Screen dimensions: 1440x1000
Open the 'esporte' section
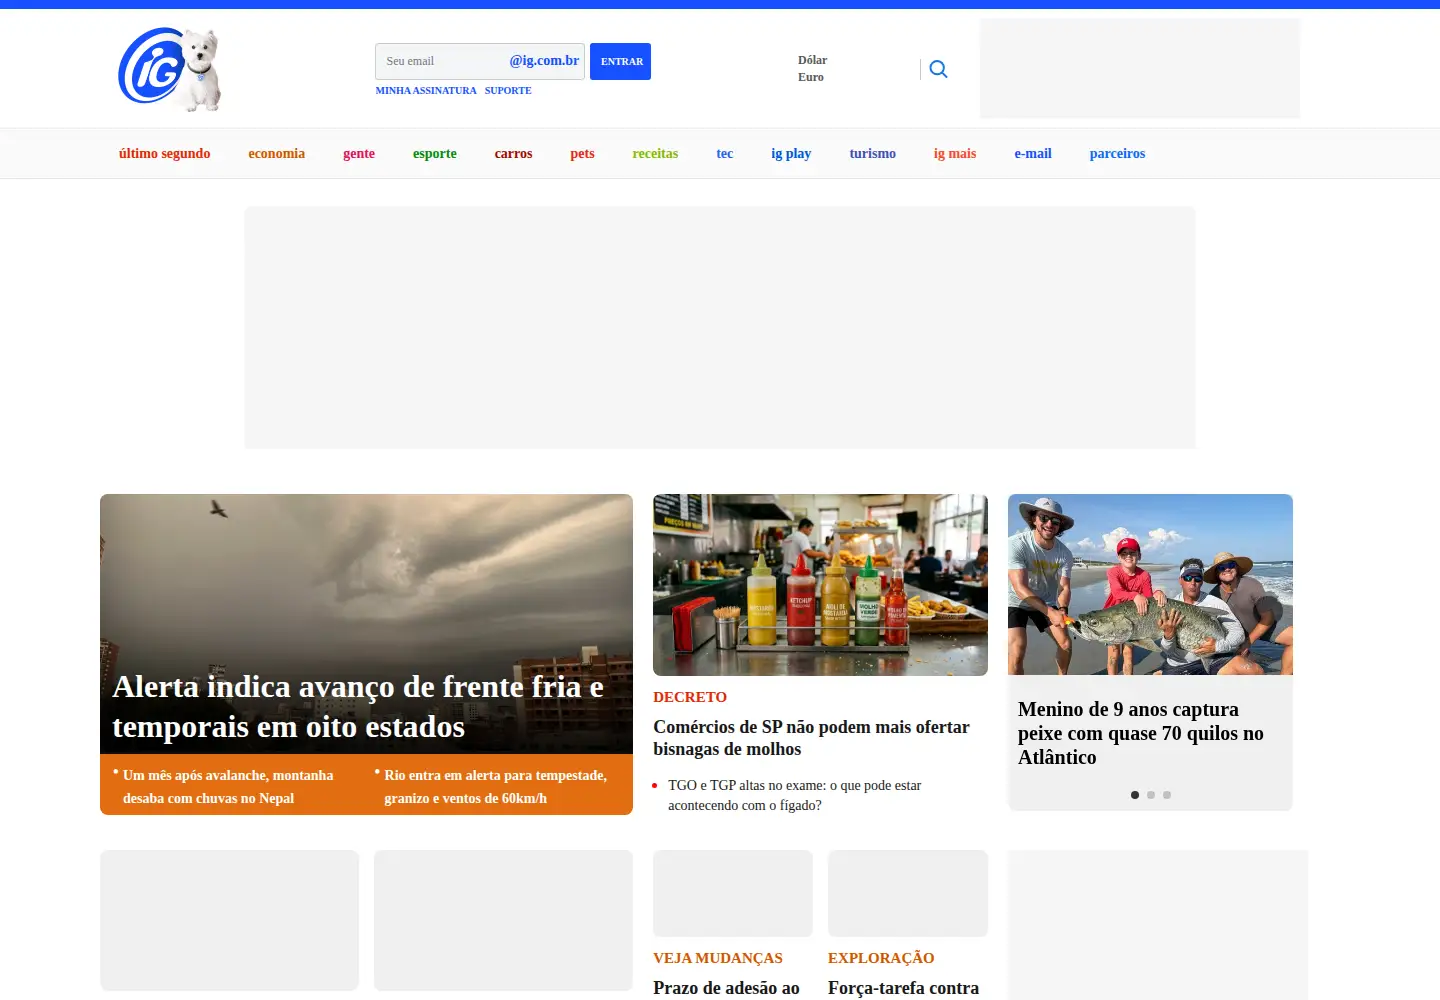click(435, 153)
